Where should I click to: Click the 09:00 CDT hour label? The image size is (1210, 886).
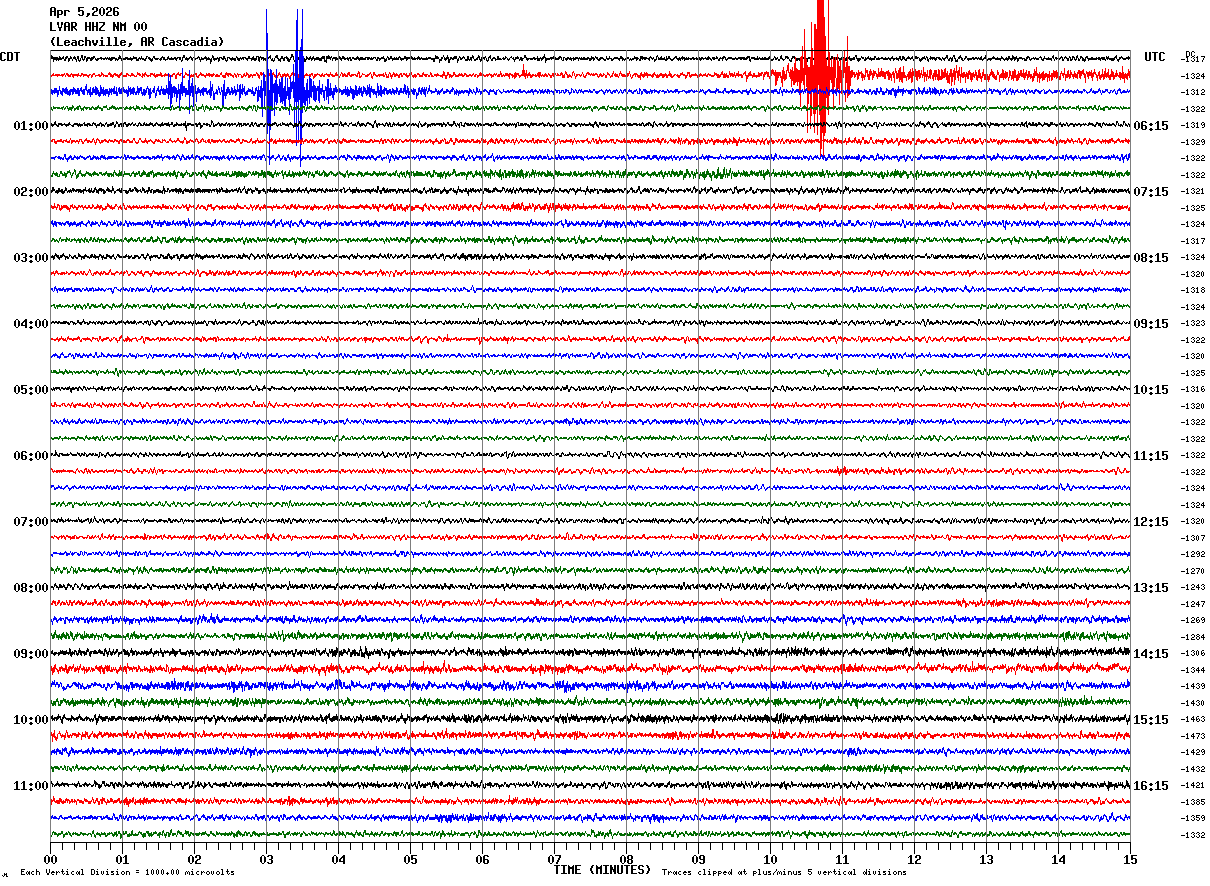tap(31, 653)
